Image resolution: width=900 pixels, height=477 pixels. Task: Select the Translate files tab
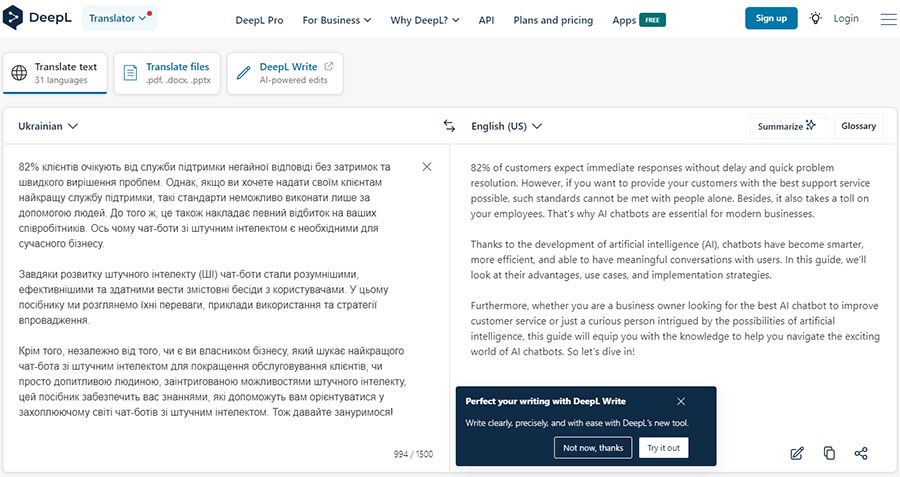[167, 73]
